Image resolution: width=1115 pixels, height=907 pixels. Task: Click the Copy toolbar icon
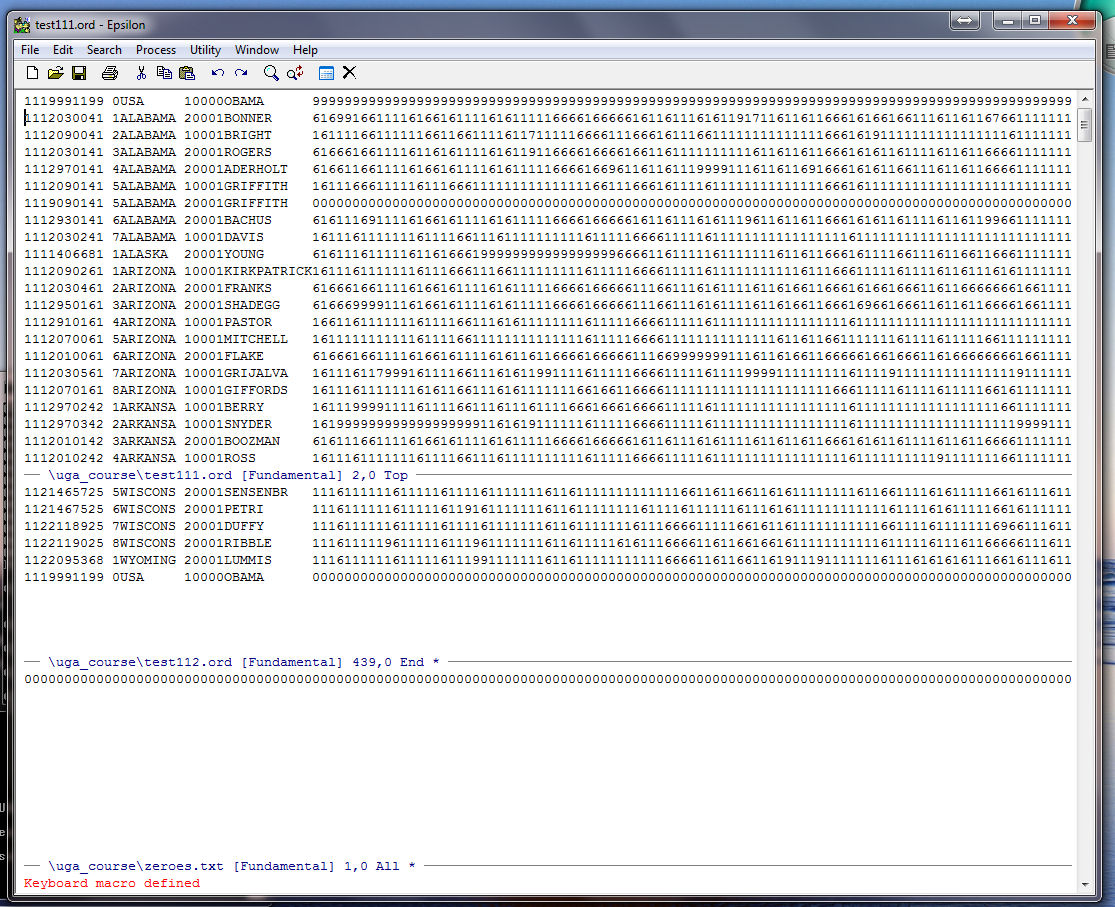164,73
